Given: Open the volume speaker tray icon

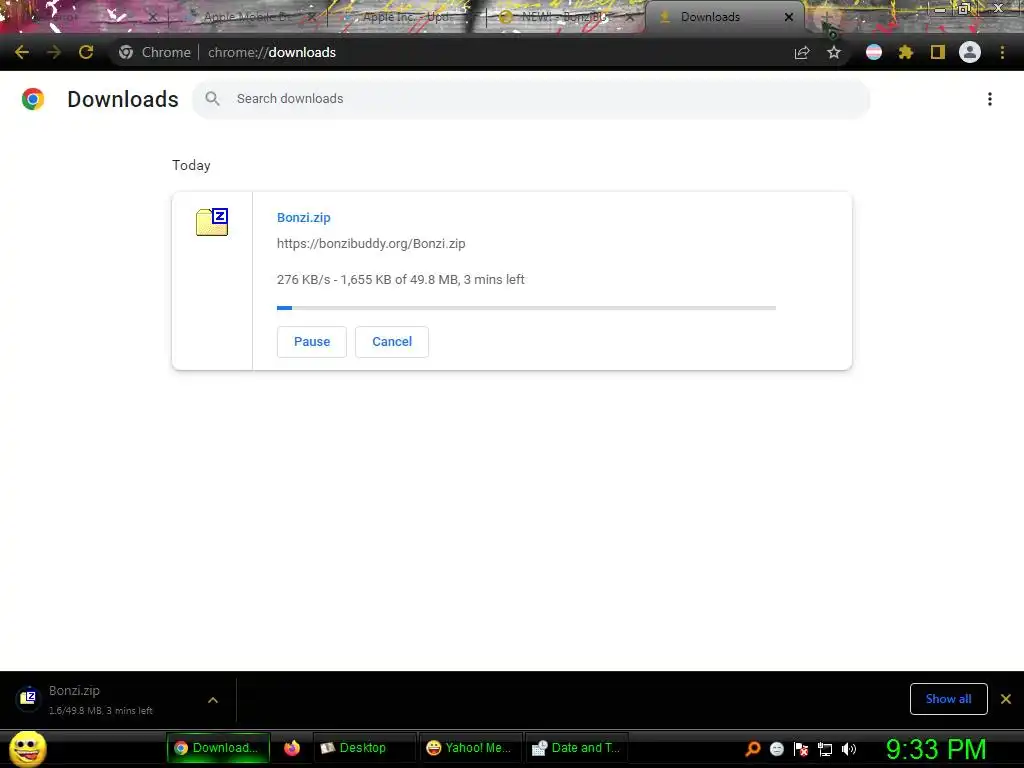Looking at the screenshot, I should (x=849, y=749).
